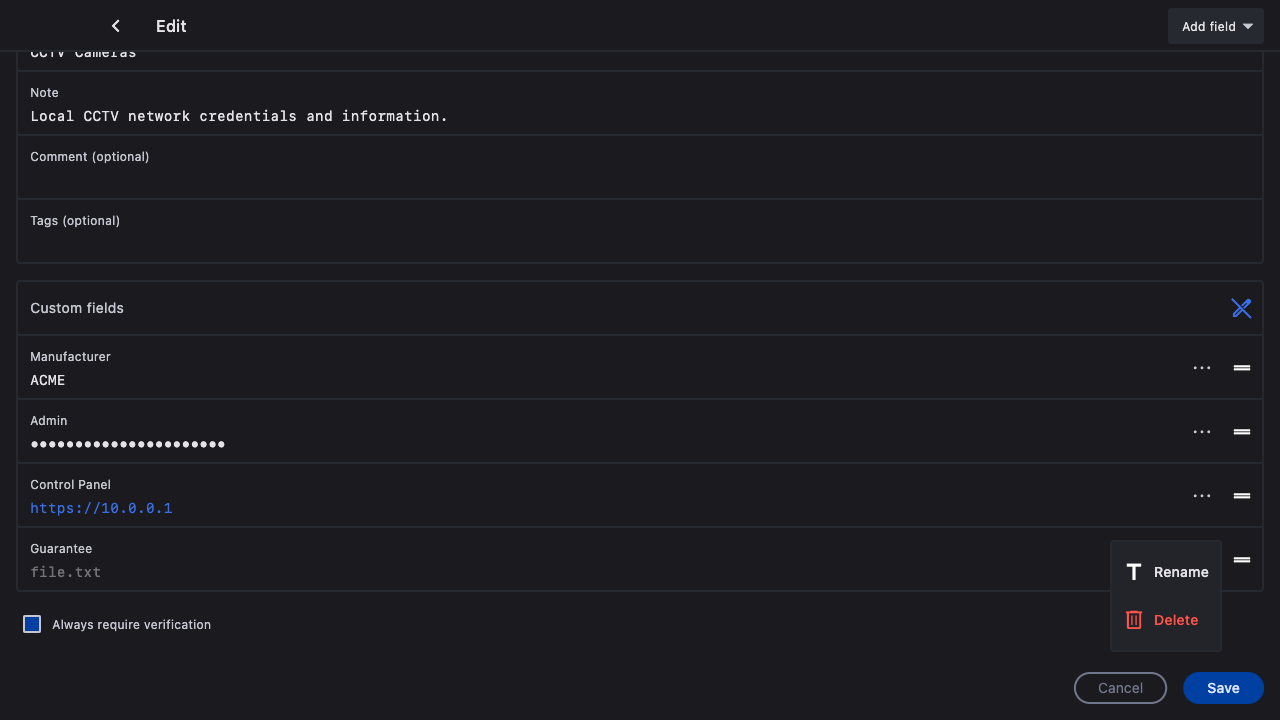Open the Admin field options menu
Viewport: 1280px width, 720px height.
pos(1202,432)
